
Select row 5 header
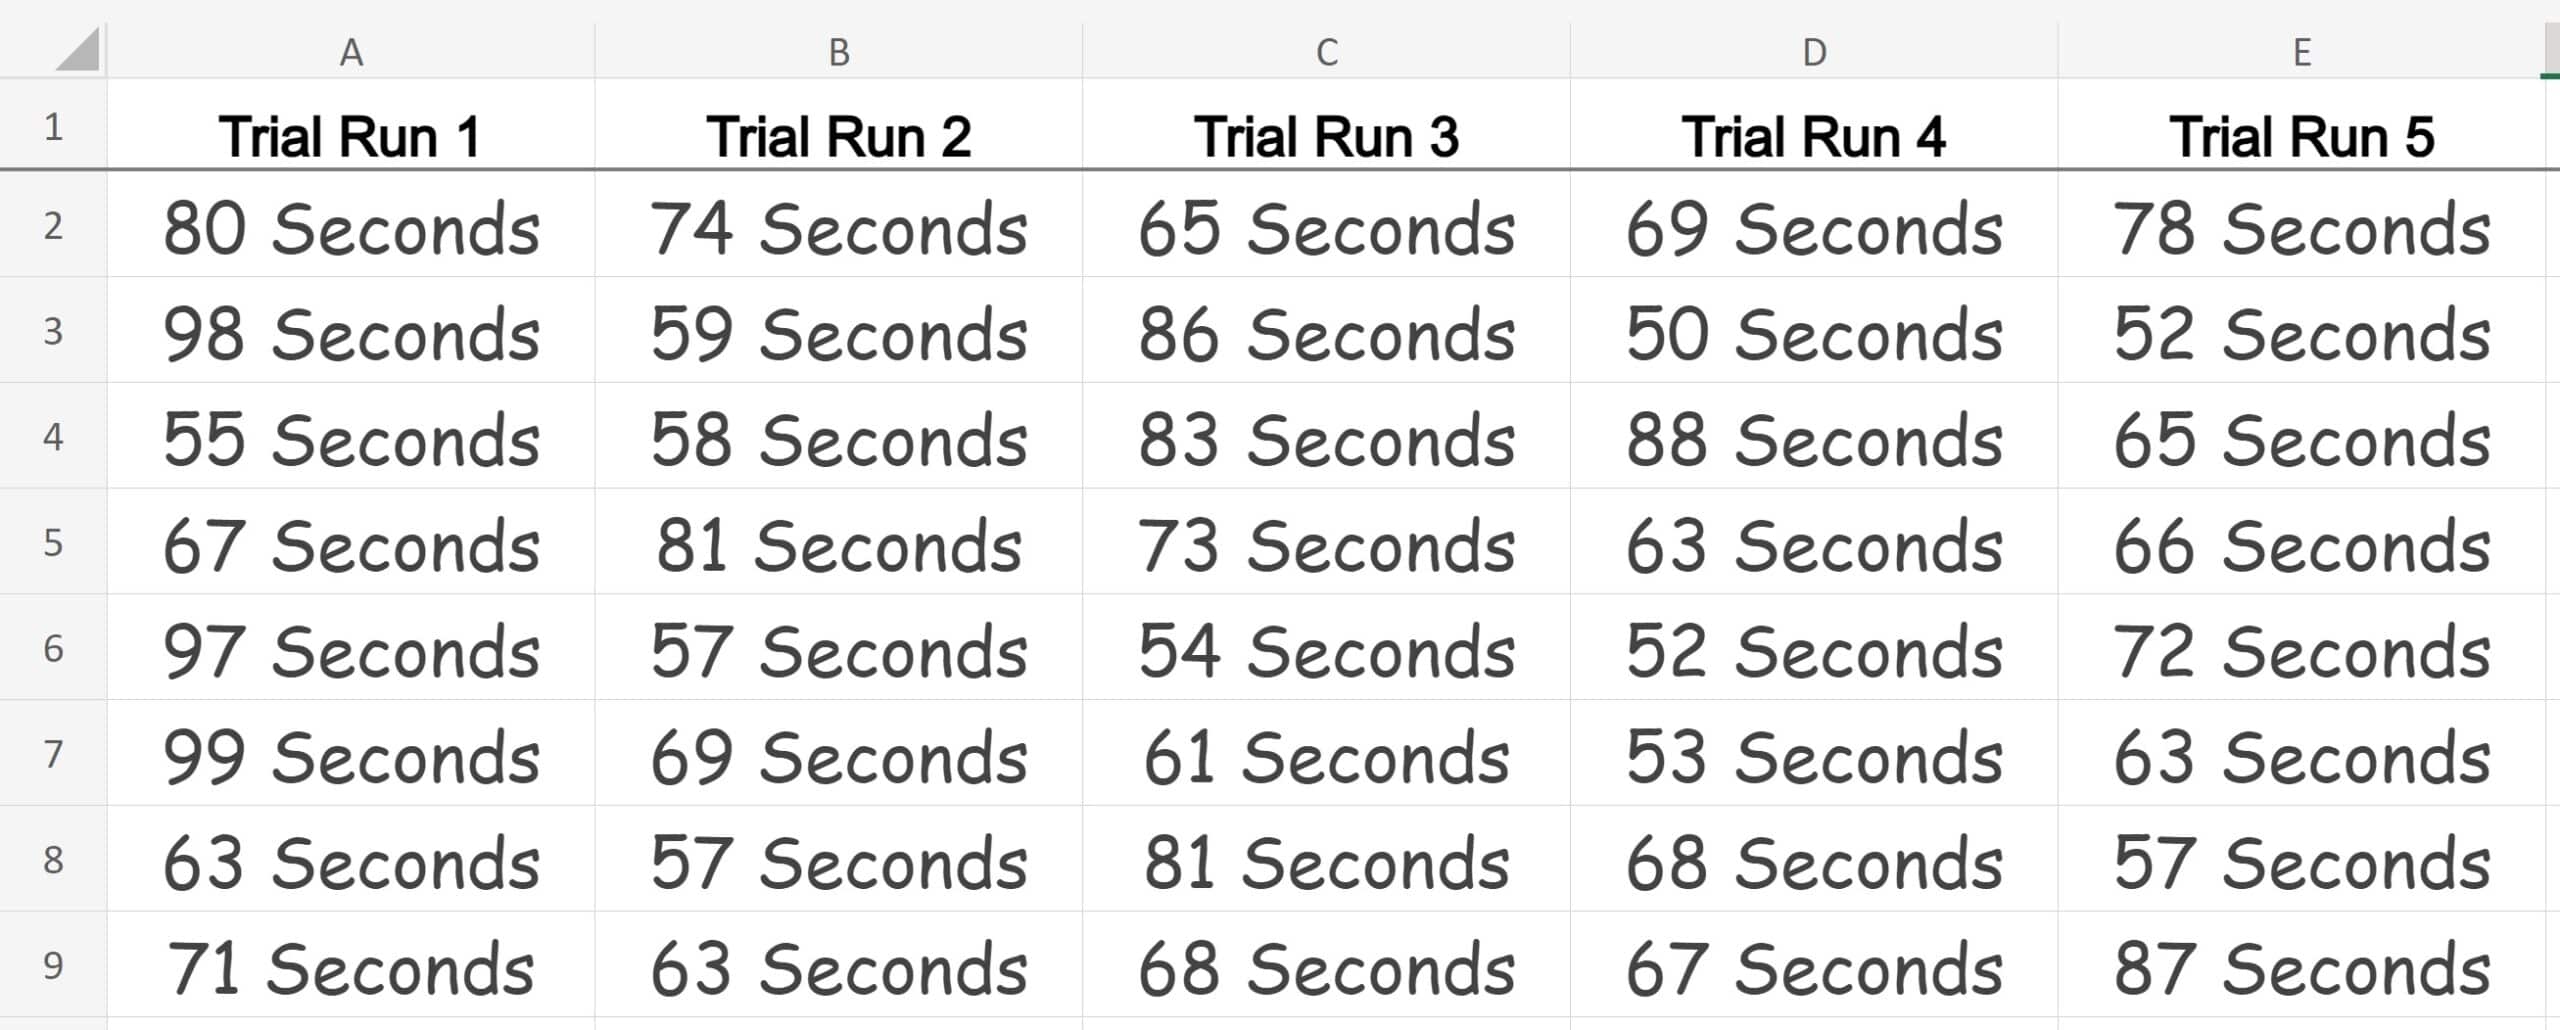53,542
